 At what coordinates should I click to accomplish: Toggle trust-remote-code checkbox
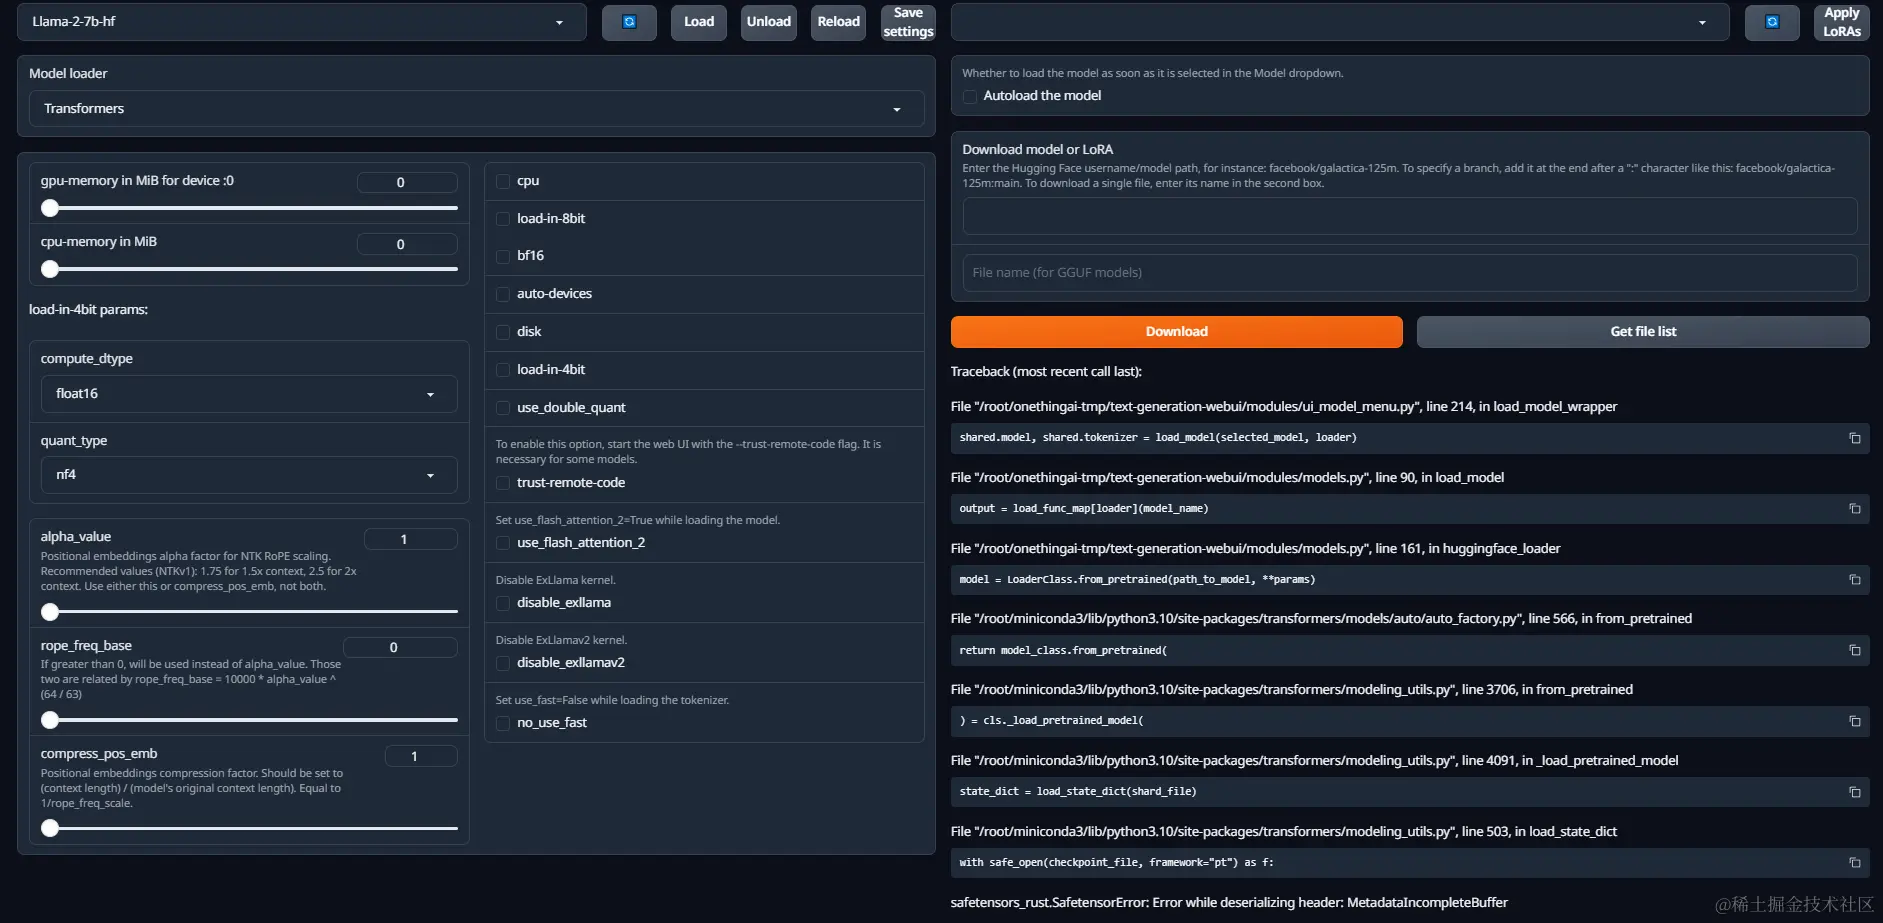(503, 483)
